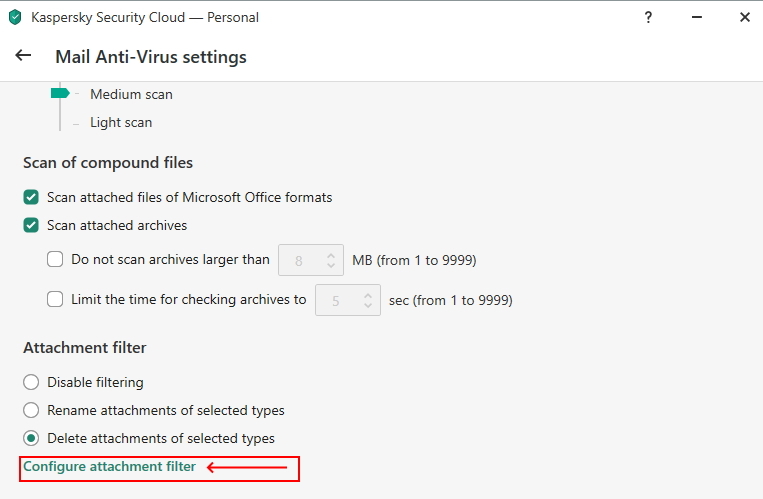763x499 pixels.
Task: Click the back arrow icon
Action: pyautogui.click(x=23, y=56)
